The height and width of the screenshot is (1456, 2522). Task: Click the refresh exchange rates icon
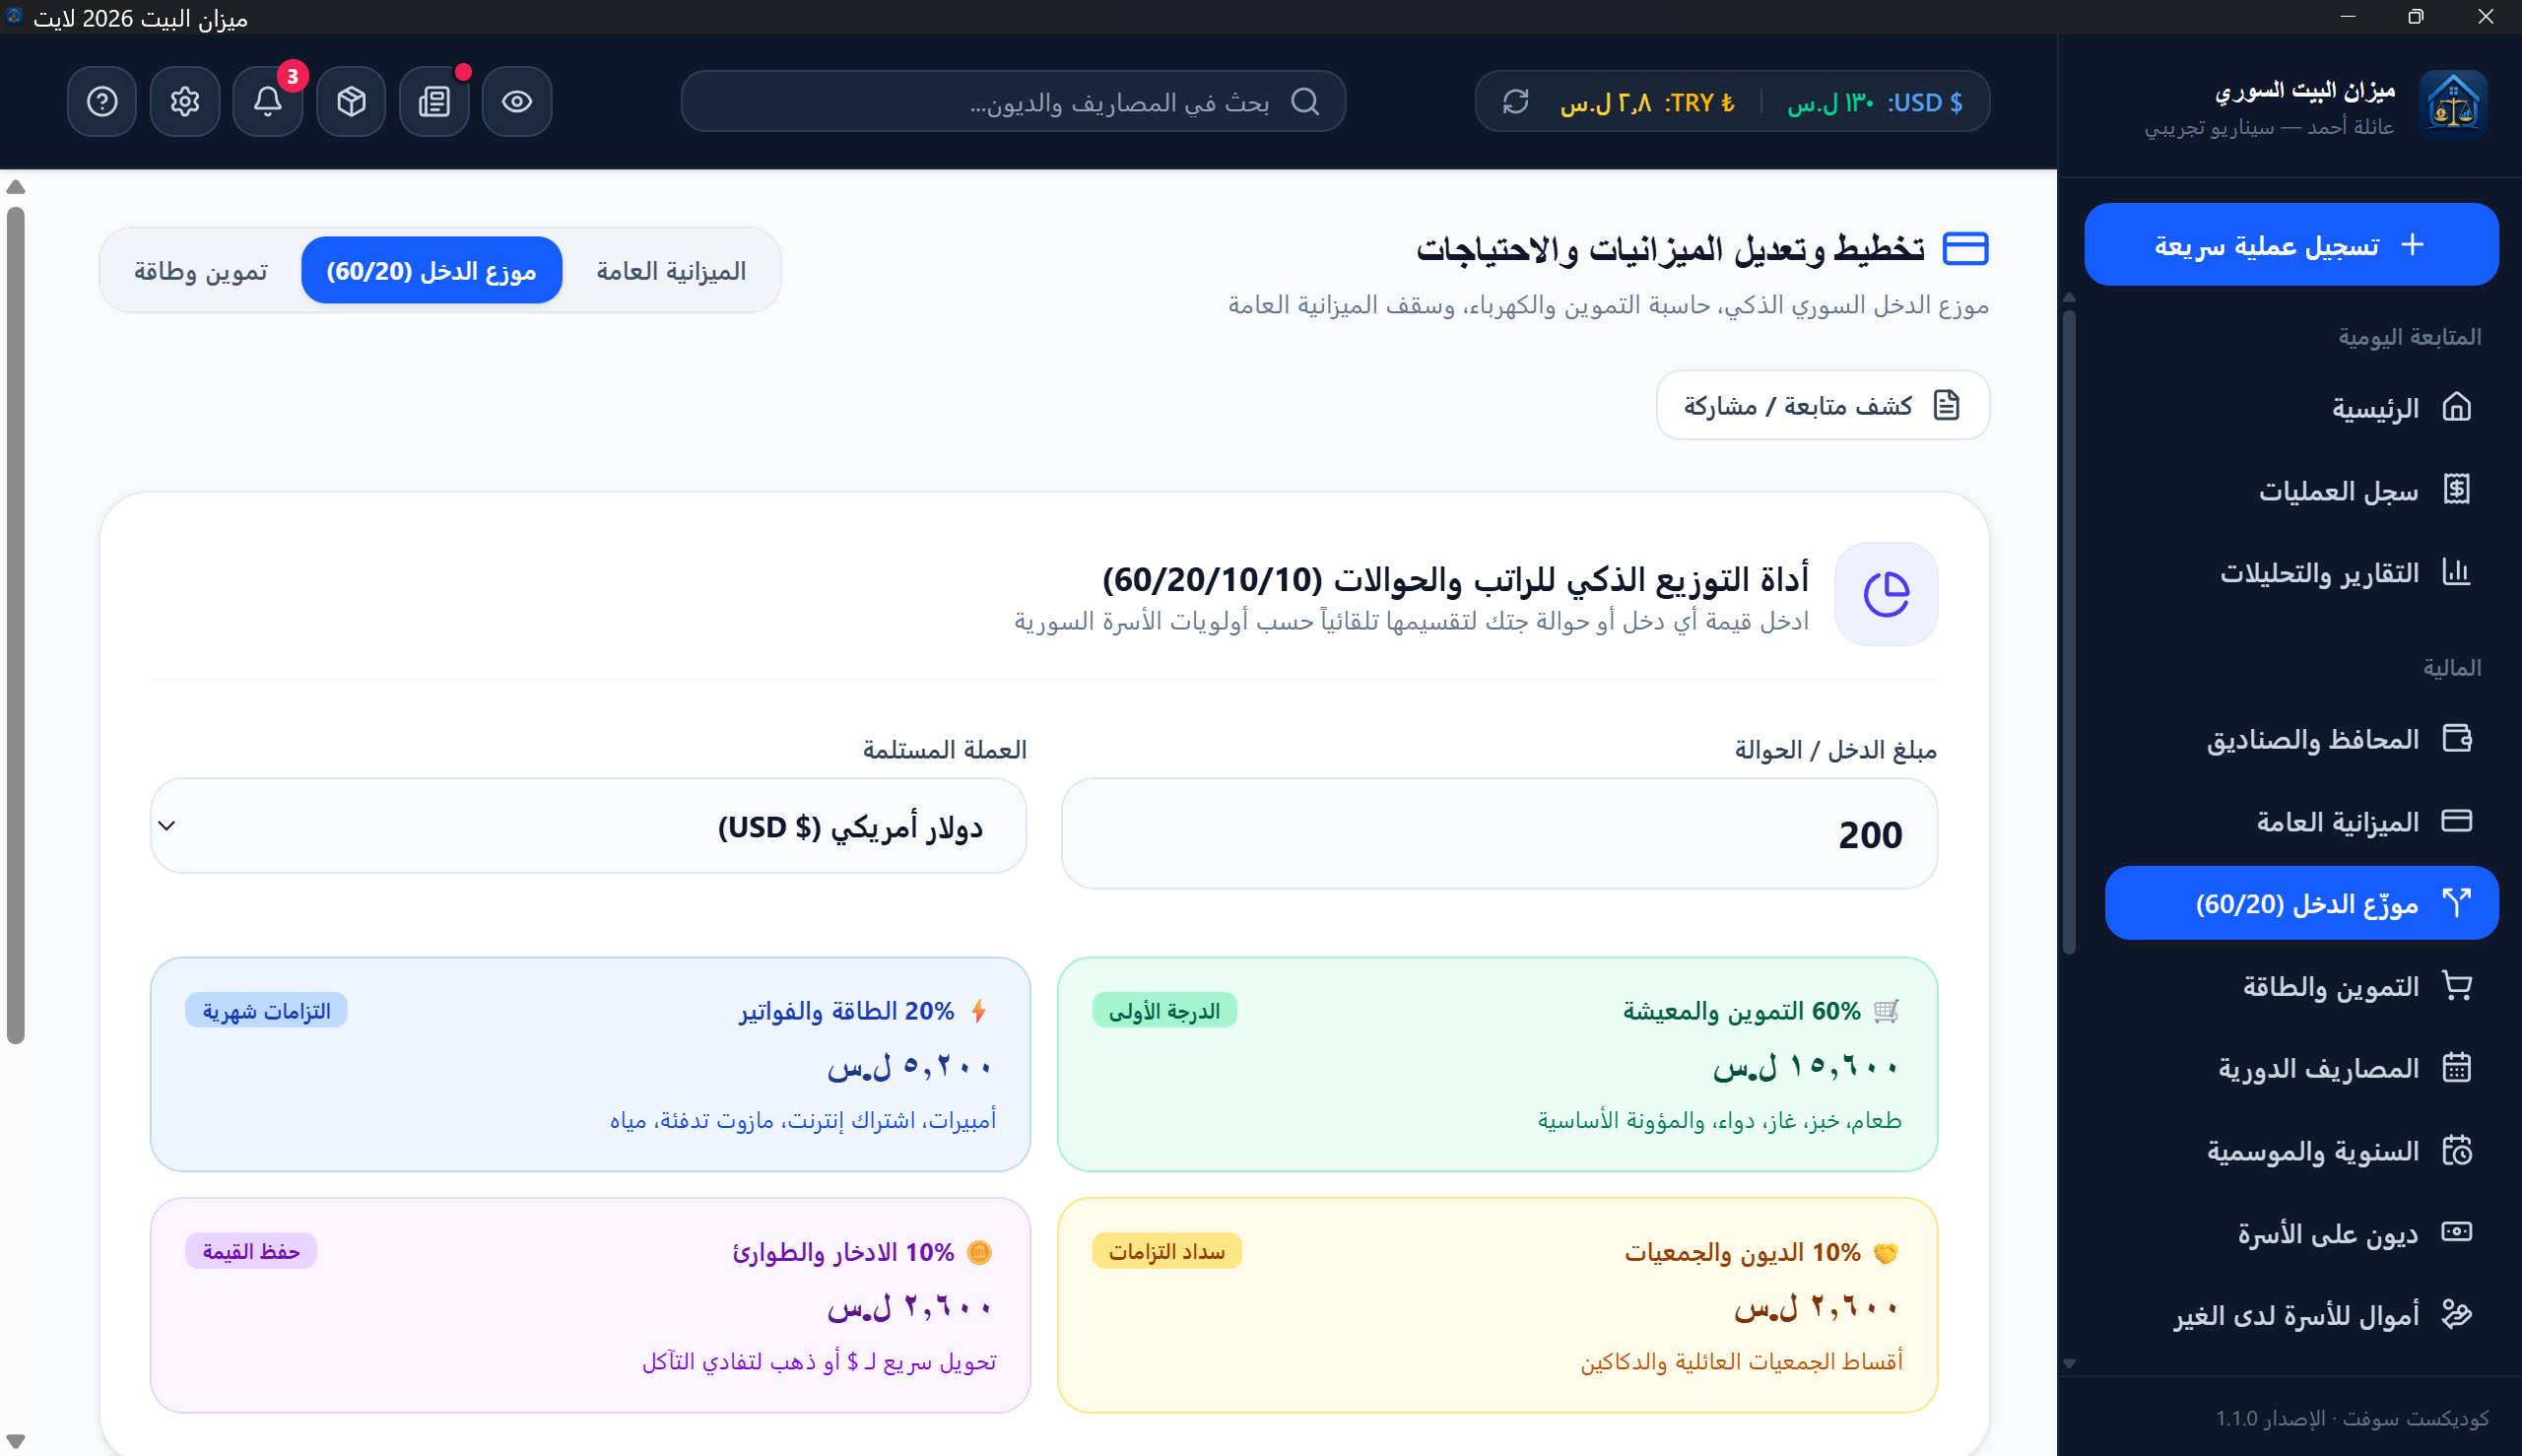1516,101
